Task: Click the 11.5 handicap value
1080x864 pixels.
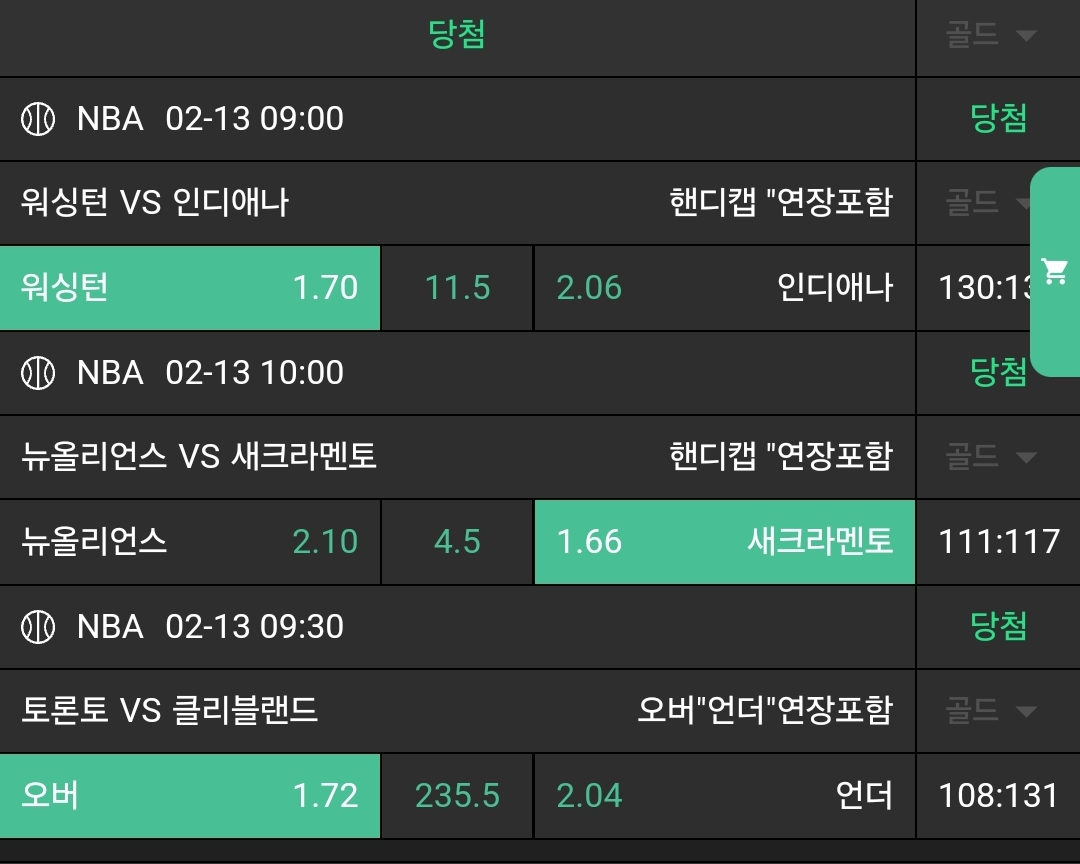Action: (x=457, y=288)
